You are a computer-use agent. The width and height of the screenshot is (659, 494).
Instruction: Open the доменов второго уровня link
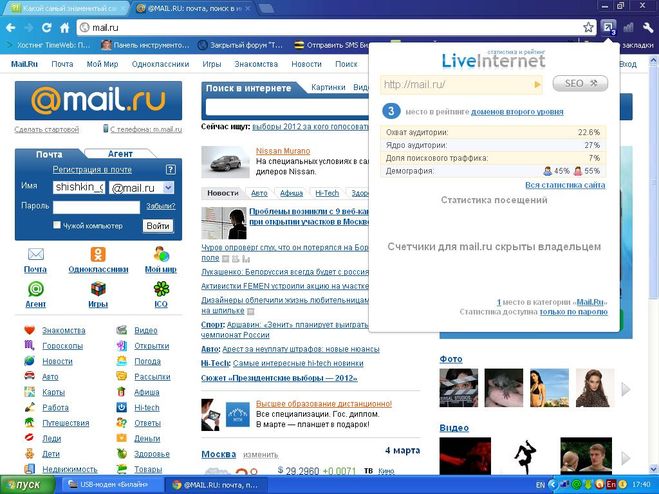click(517, 112)
